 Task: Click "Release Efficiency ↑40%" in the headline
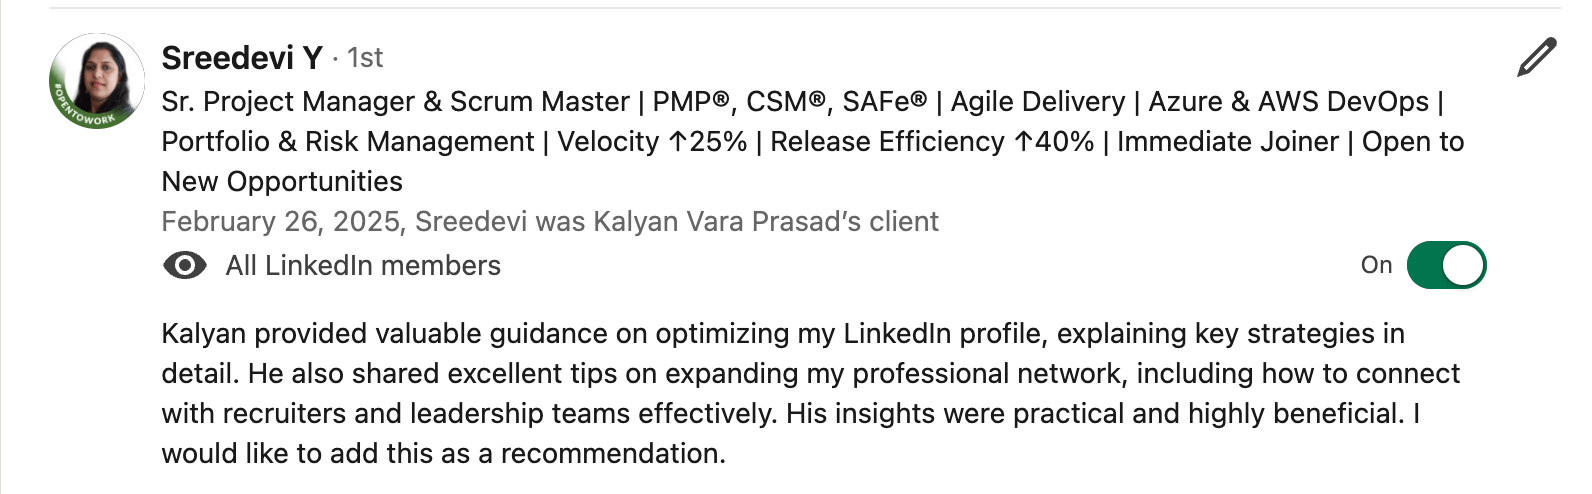(932, 142)
